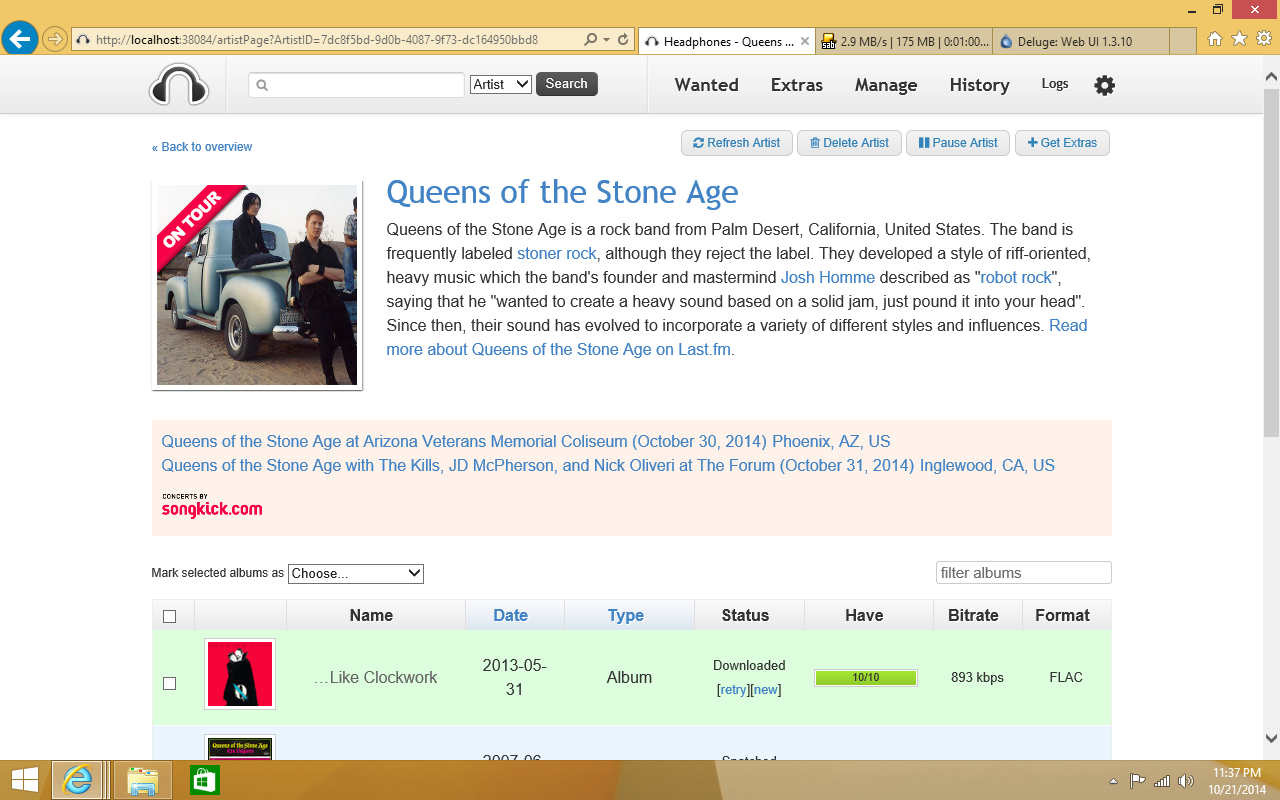Click the browser forward arrow button
This screenshot has width=1280, height=800.
[55, 40]
